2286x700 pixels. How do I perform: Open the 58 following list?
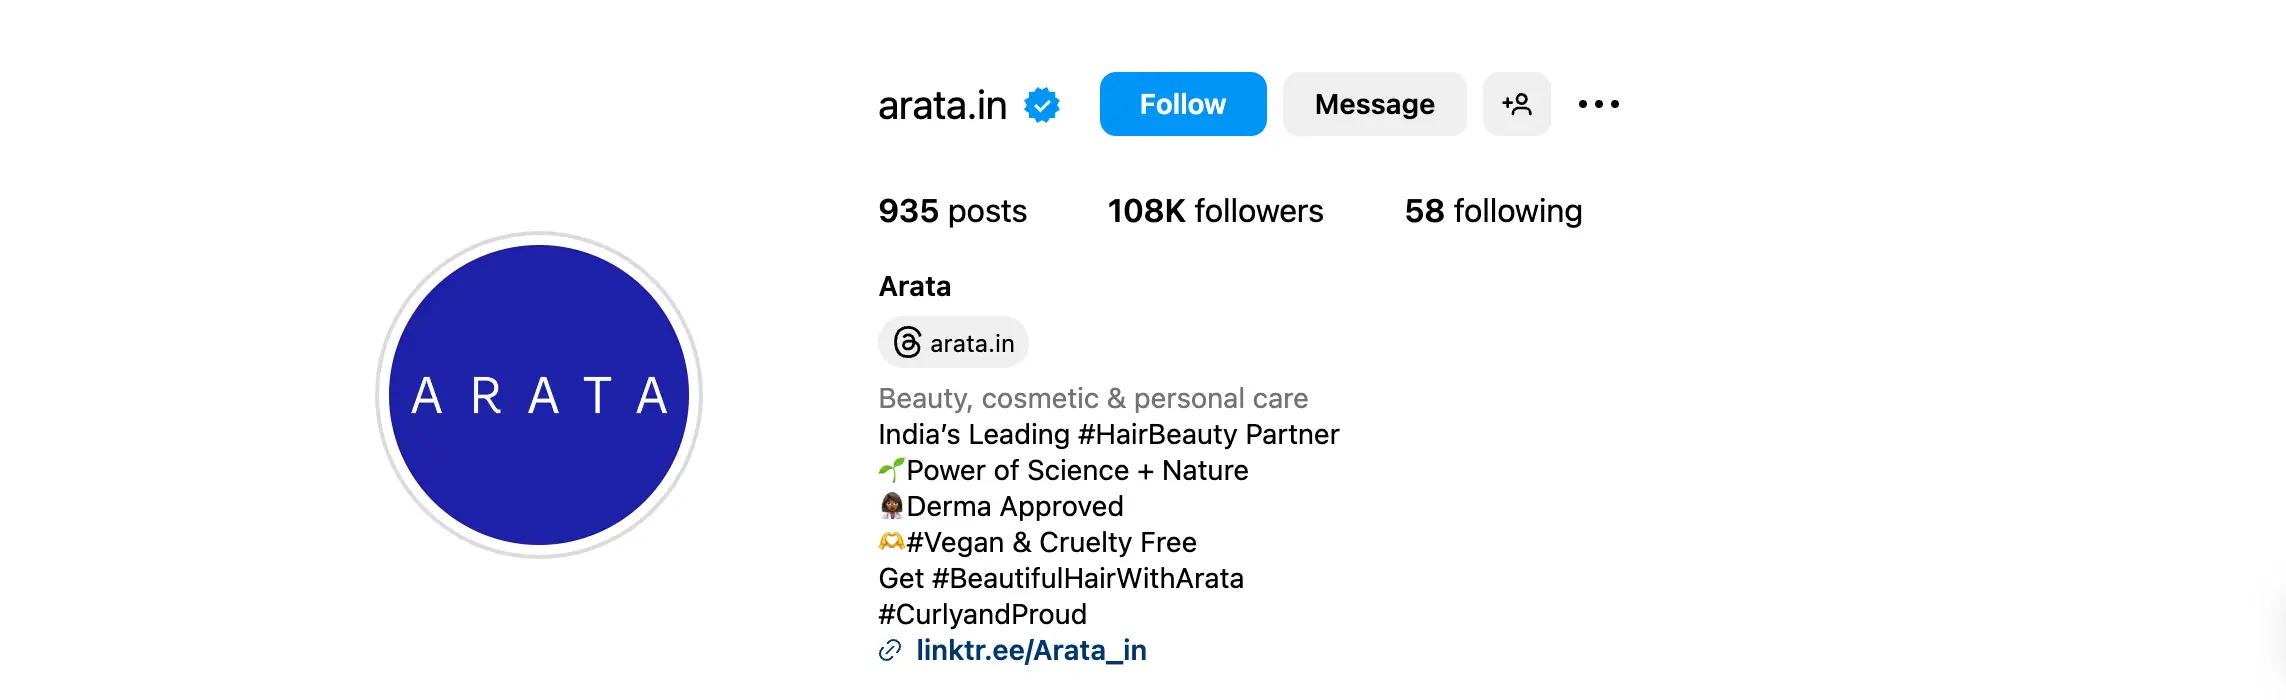[1493, 211]
